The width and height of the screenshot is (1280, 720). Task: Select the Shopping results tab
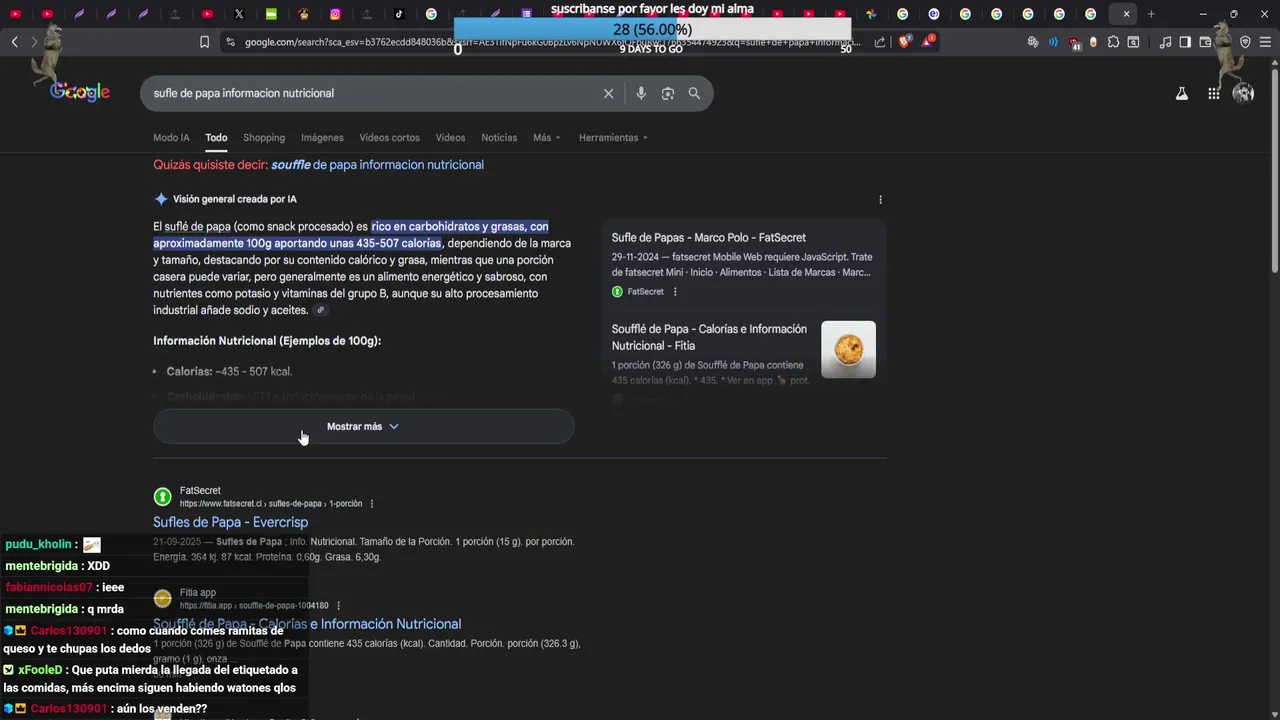[264, 138]
